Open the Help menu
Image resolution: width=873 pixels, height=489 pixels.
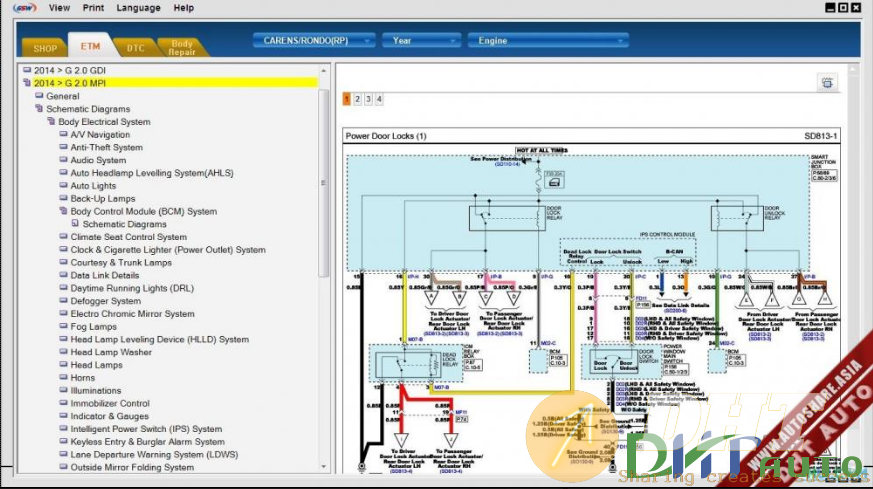pos(183,8)
